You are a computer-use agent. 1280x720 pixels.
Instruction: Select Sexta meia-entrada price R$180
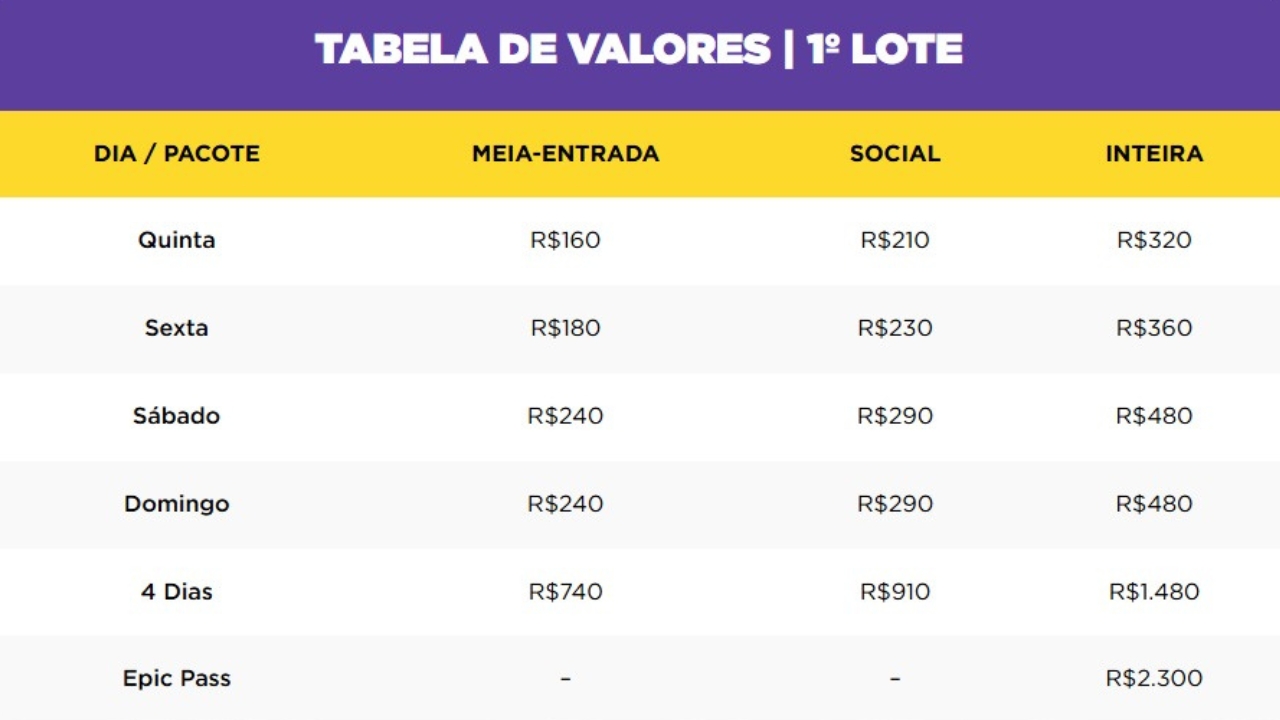[566, 328]
